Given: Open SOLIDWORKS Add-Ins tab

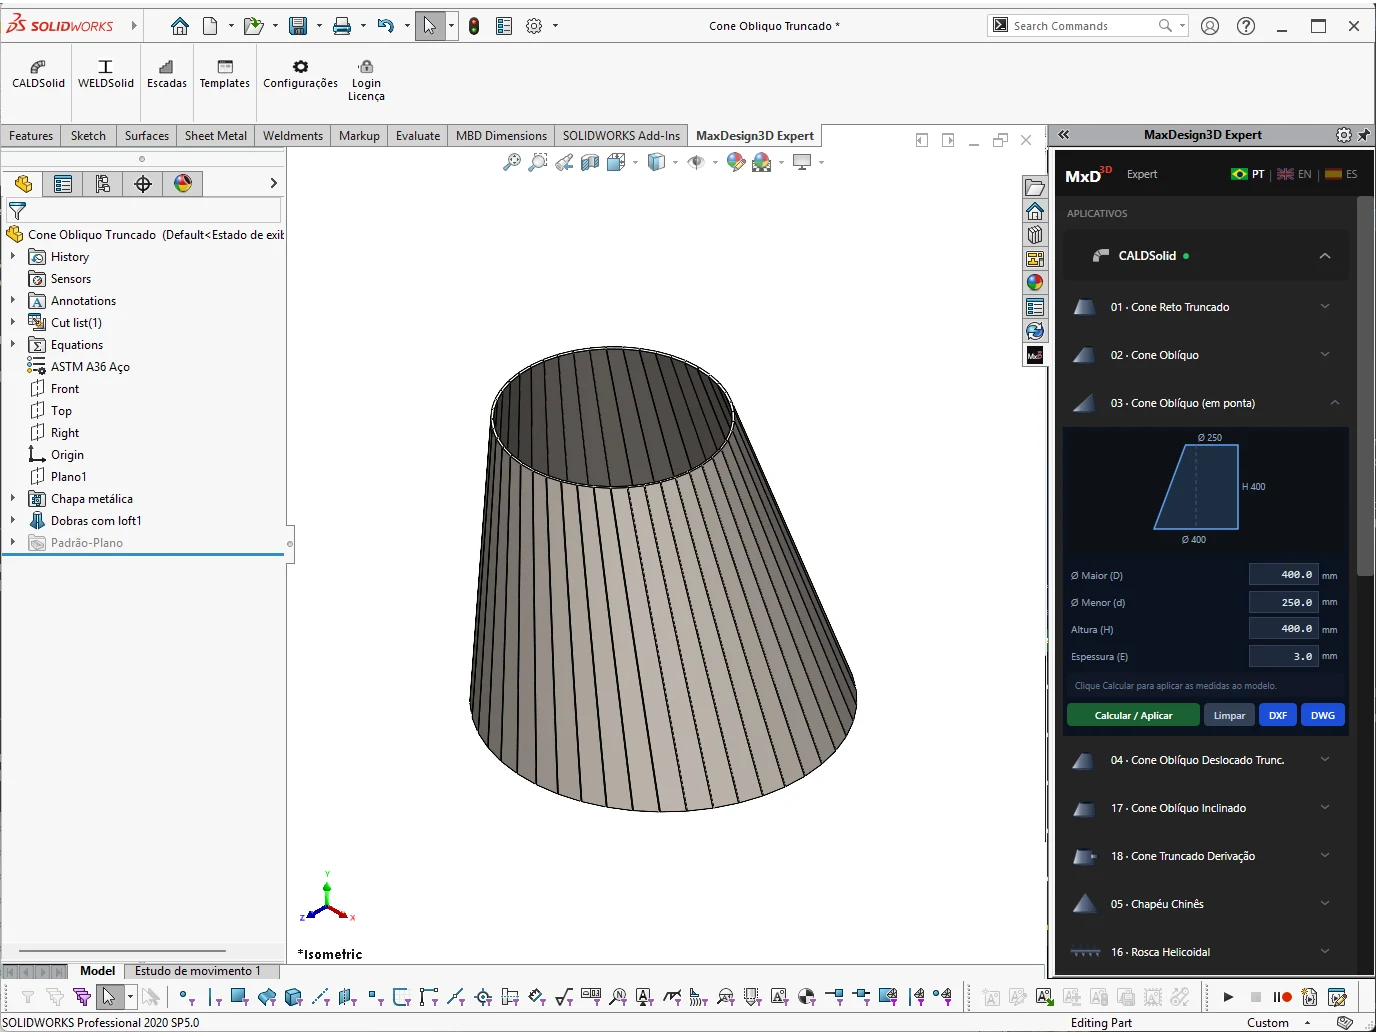Looking at the screenshot, I should pyautogui.click(x=621, y=136).
